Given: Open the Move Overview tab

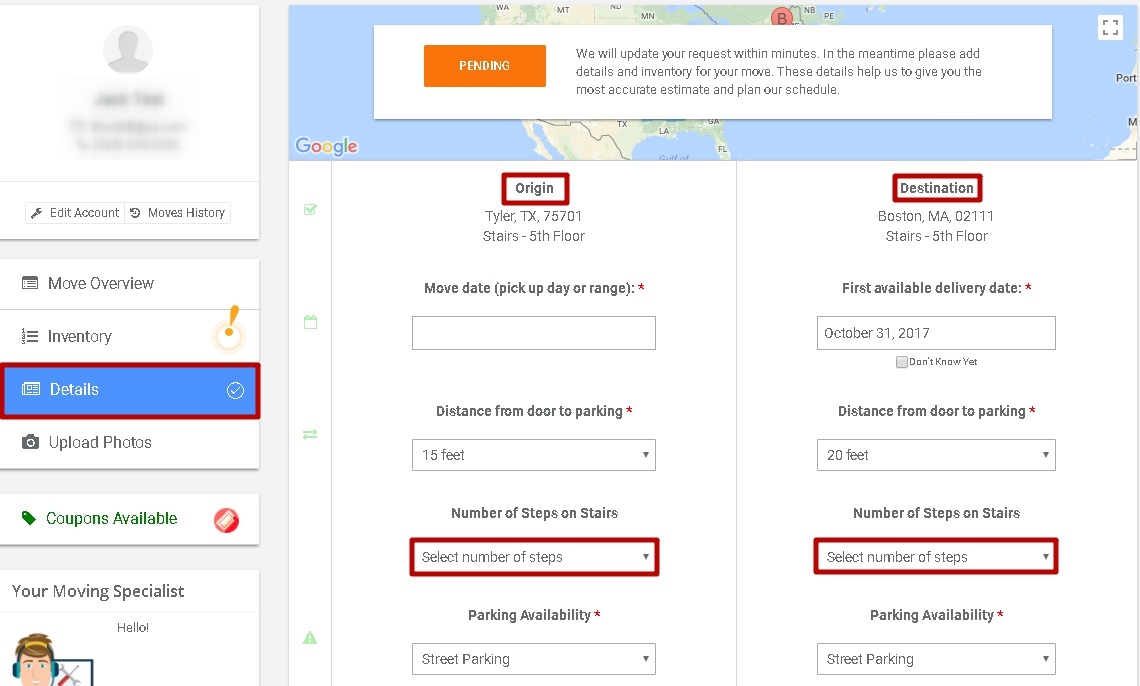Looking at the screenshot, I should 129,283.
